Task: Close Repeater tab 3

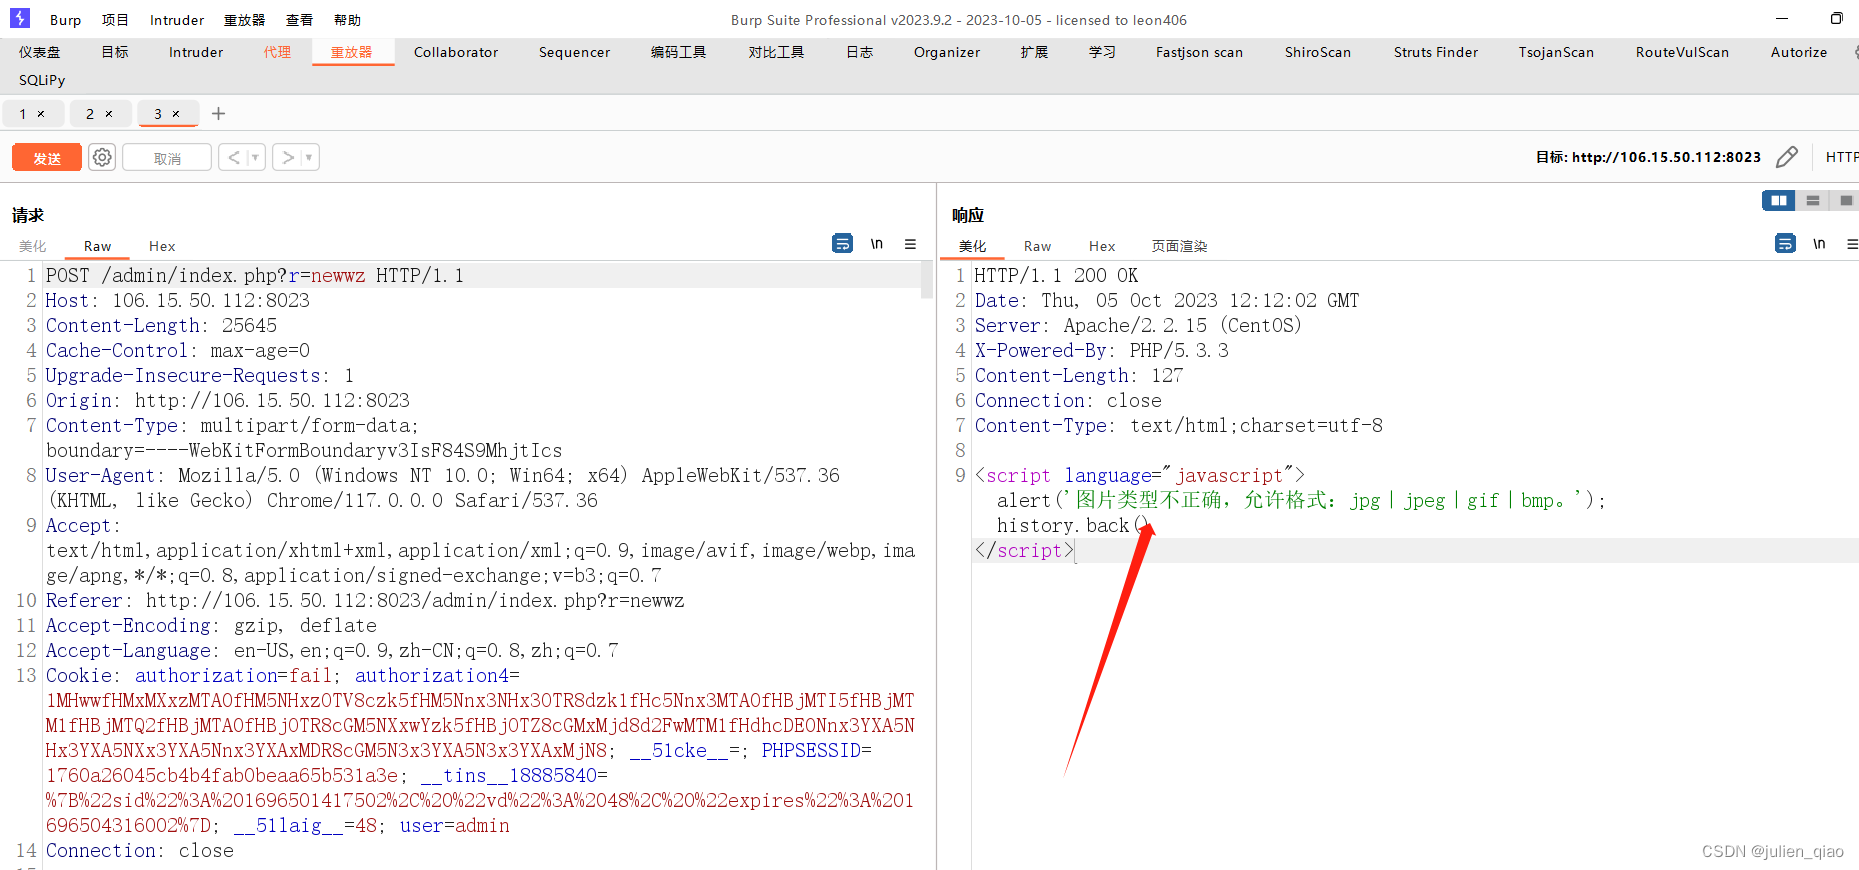Action: pos(176,114)
